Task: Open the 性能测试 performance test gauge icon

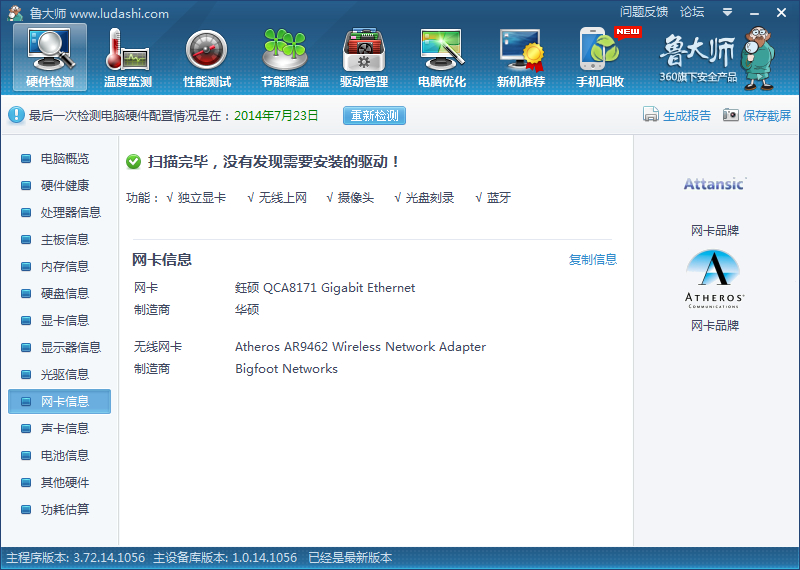Action: tap(207, 57)
